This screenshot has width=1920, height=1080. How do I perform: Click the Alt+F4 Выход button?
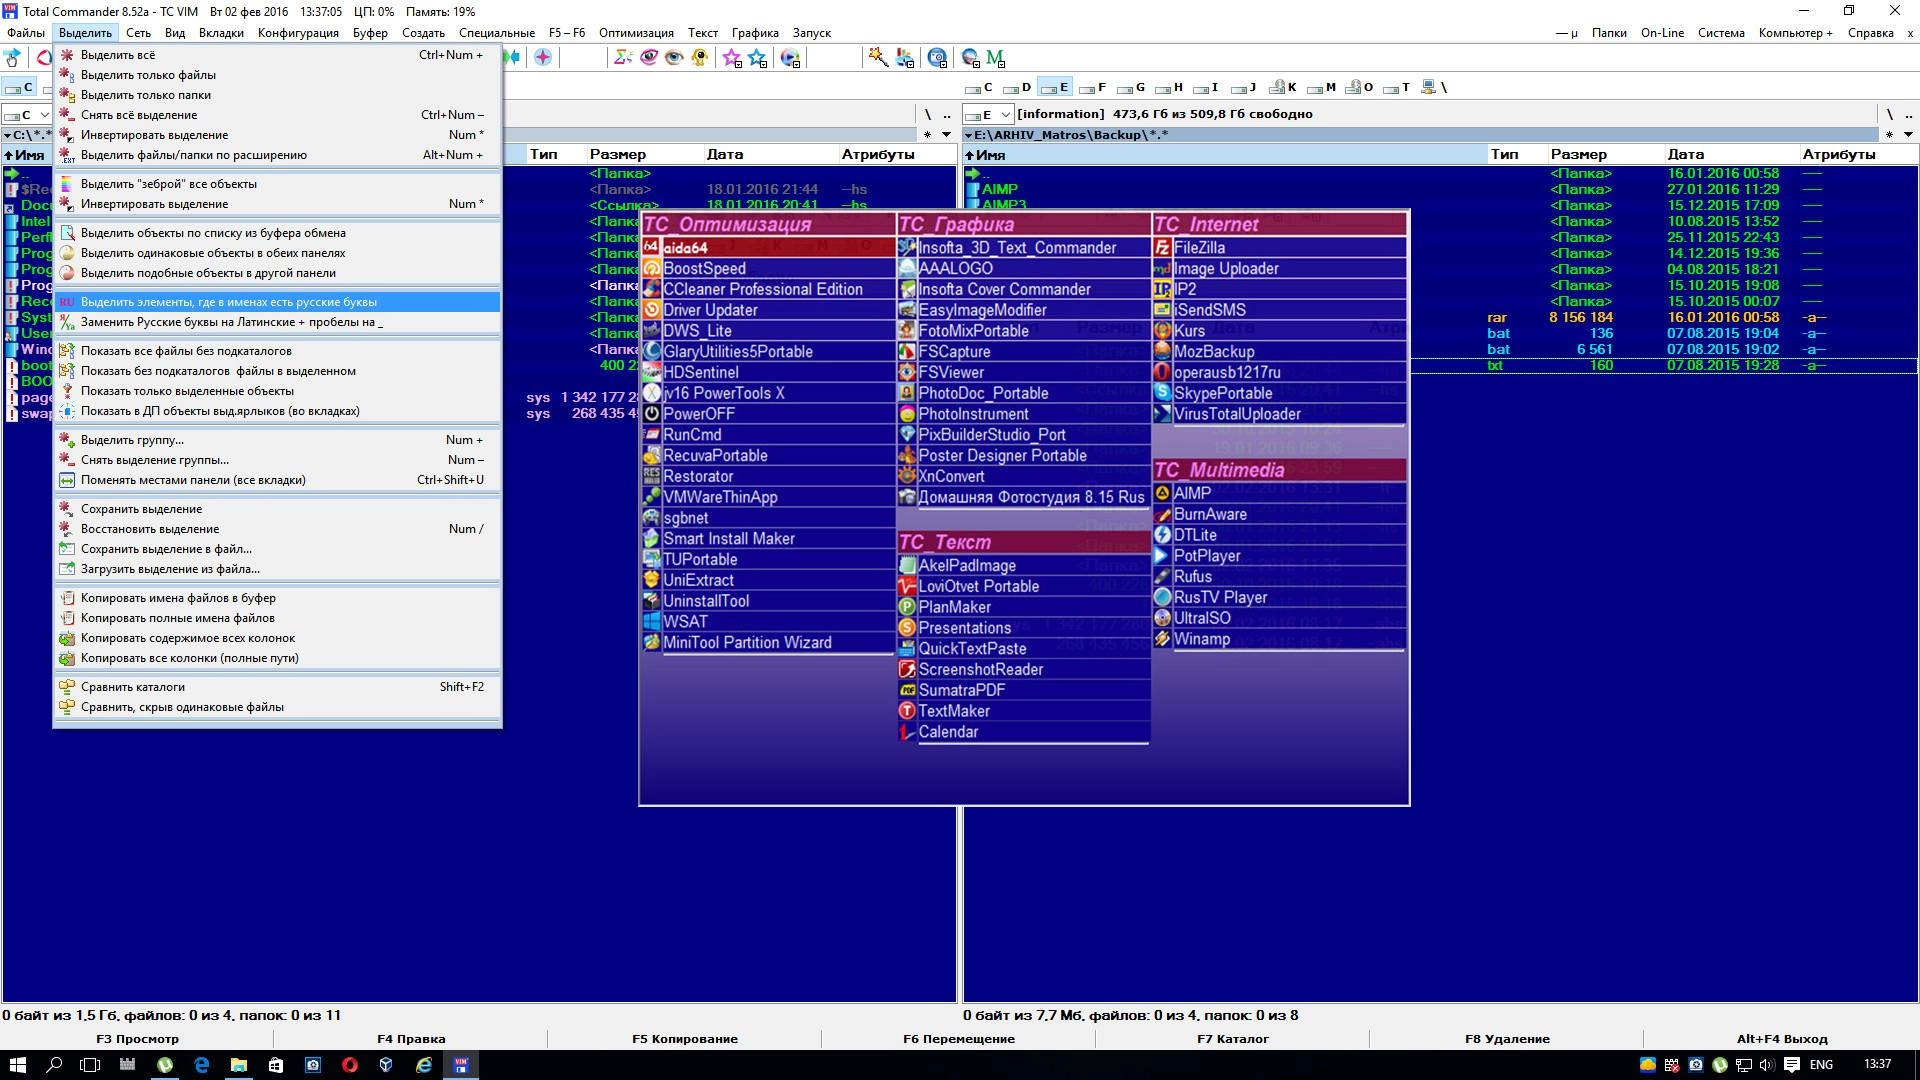pyautogui.click(x=1781, y=1039)
